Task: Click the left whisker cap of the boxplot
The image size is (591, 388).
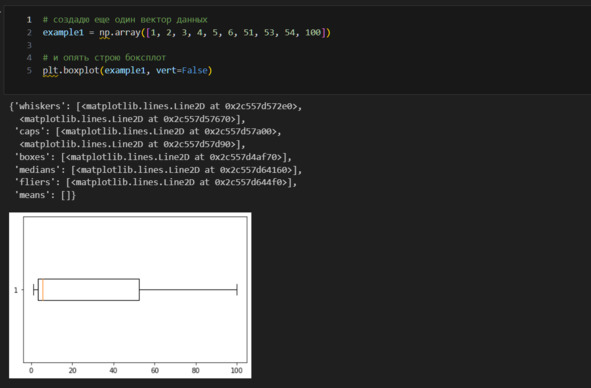Action: 34,290
